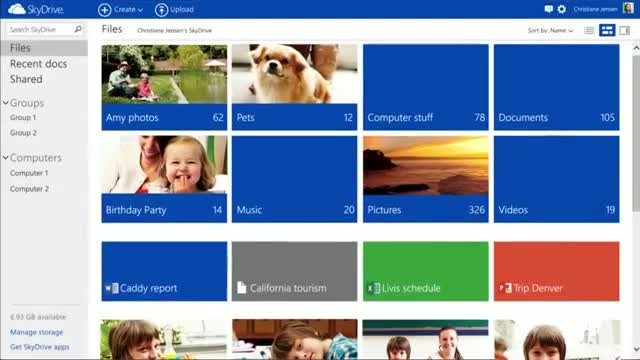640x360 pixels.
Task: Open the Caddy report document
Action: pyautogui.click(x=164, y=271)
